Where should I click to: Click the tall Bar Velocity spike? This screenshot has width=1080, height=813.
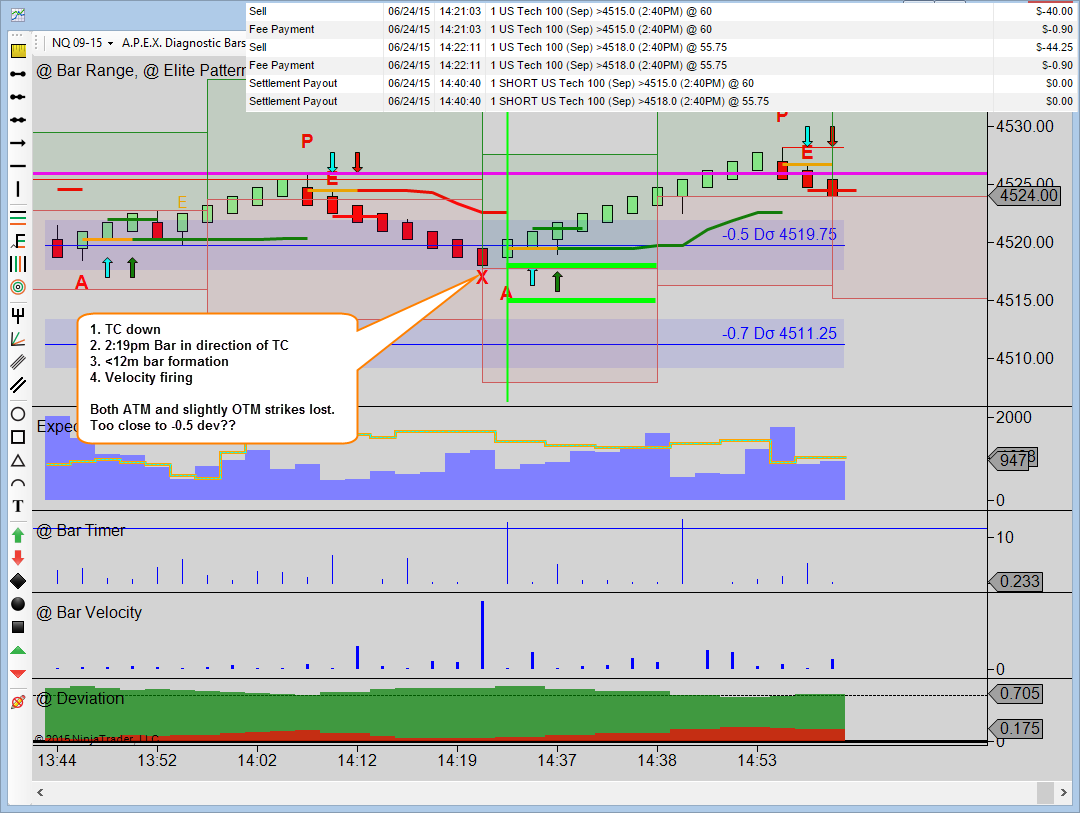click(x=482, y=635)
